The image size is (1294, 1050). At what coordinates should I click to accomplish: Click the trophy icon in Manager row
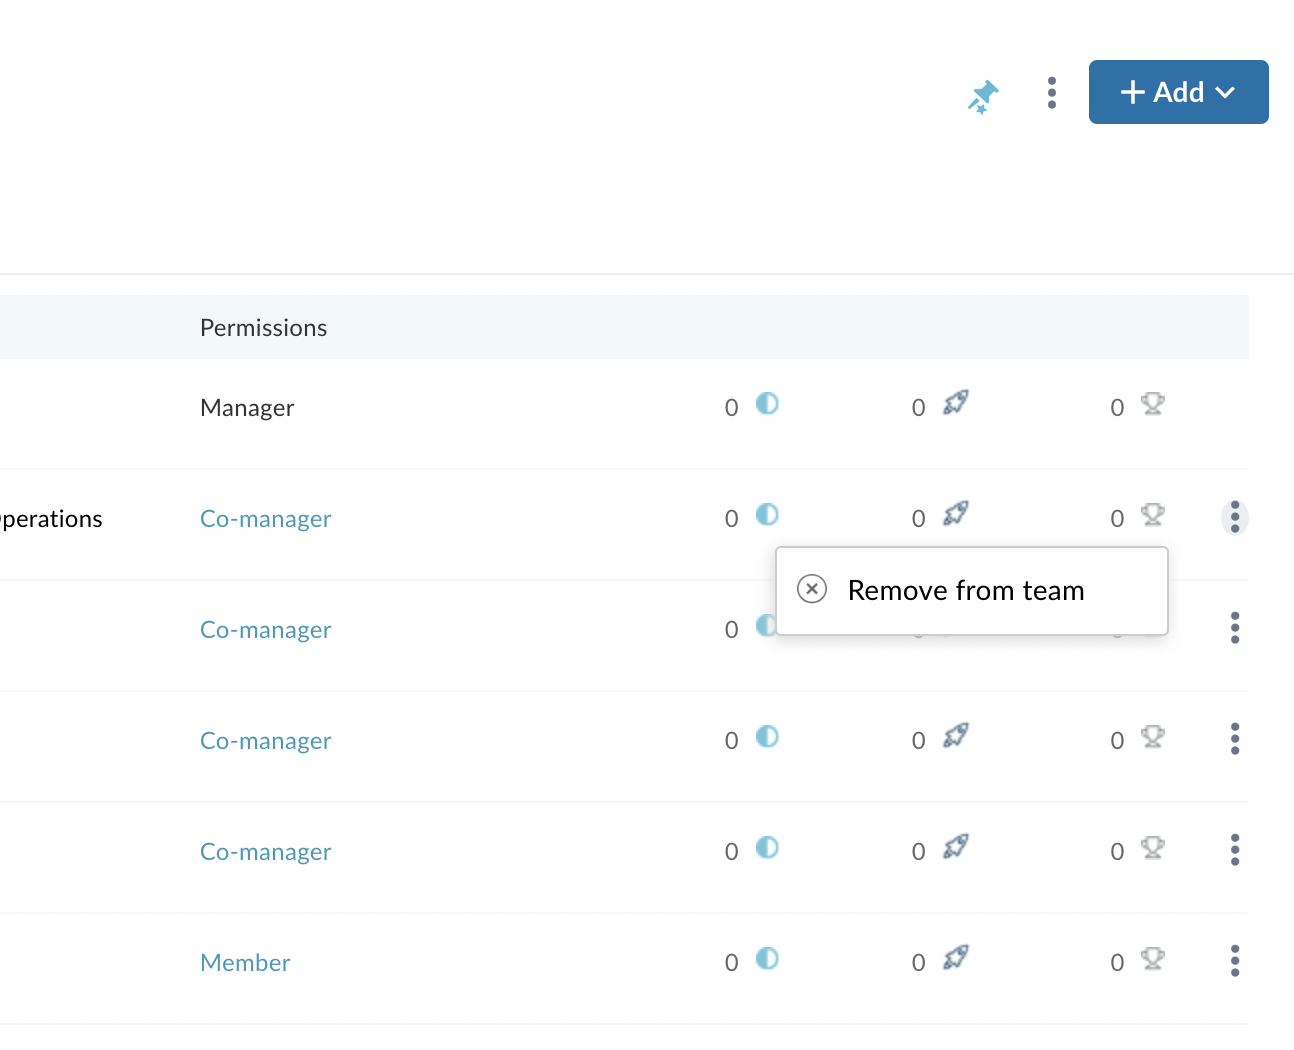point(1152,404)
